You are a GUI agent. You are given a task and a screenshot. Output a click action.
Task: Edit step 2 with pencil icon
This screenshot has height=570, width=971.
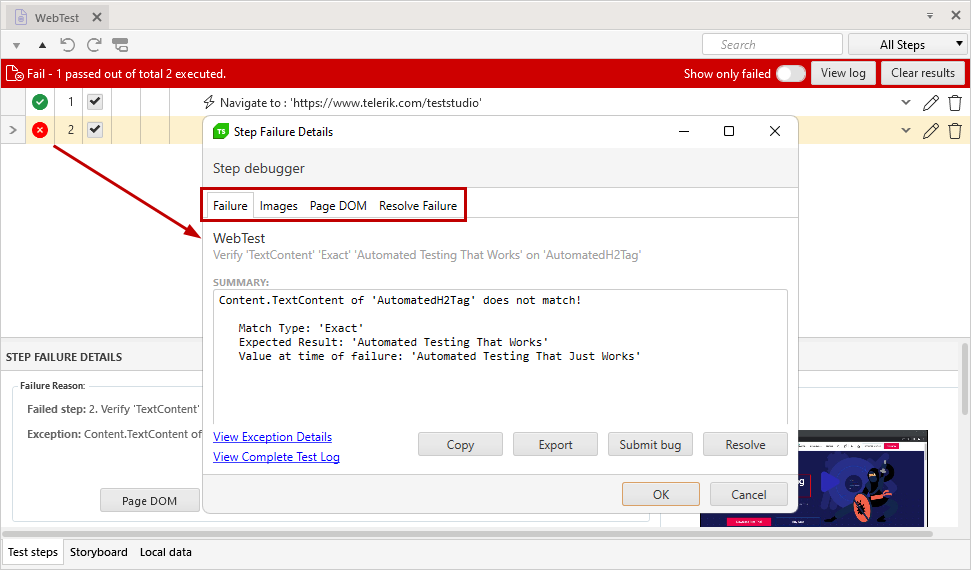(x=930, y=130)
